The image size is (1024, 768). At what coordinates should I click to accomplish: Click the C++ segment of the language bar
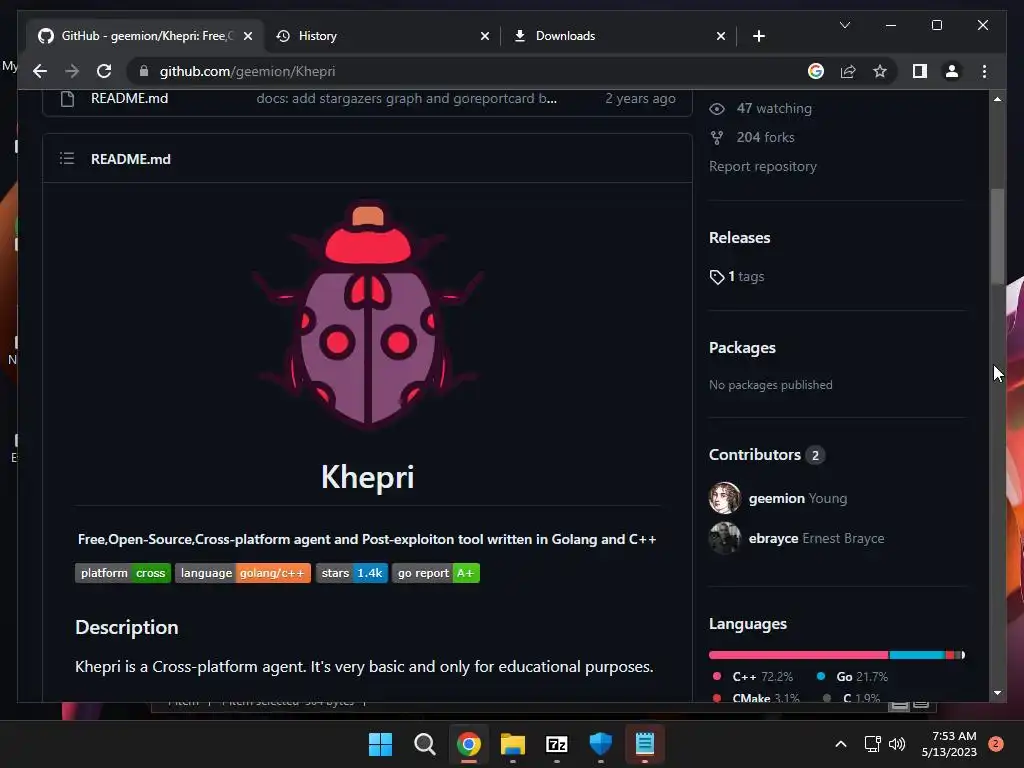pyautogui.click(x=799, y=654)
